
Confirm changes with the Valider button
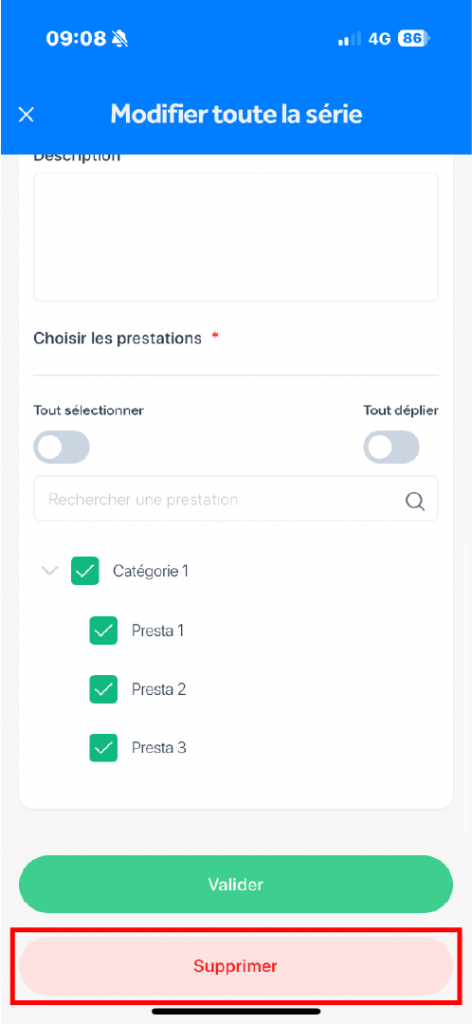pyautogui.click(x=236, y=884)
